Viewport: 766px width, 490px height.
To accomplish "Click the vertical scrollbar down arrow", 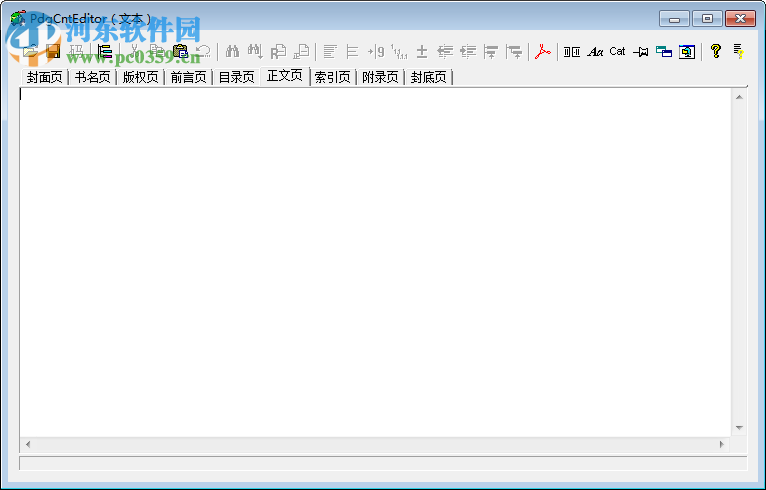I will coord(739,428).
